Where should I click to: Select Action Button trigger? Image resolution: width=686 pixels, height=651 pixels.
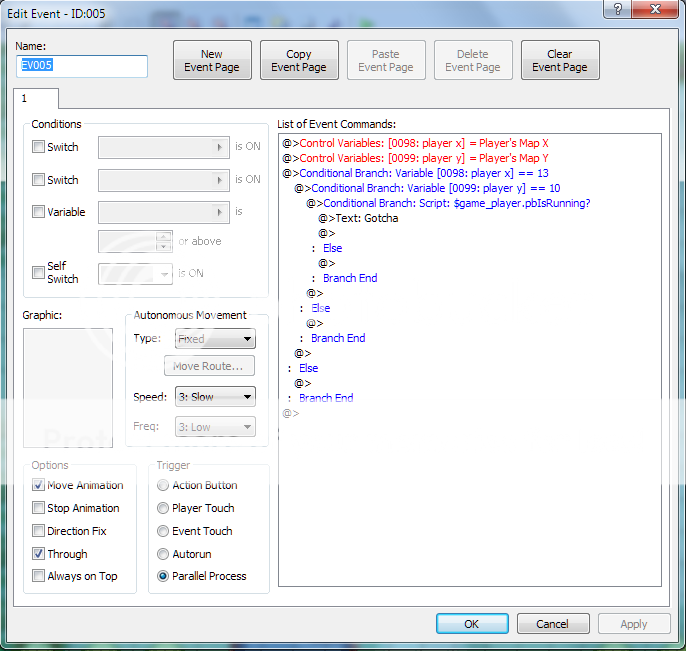(x=163, y=485)
